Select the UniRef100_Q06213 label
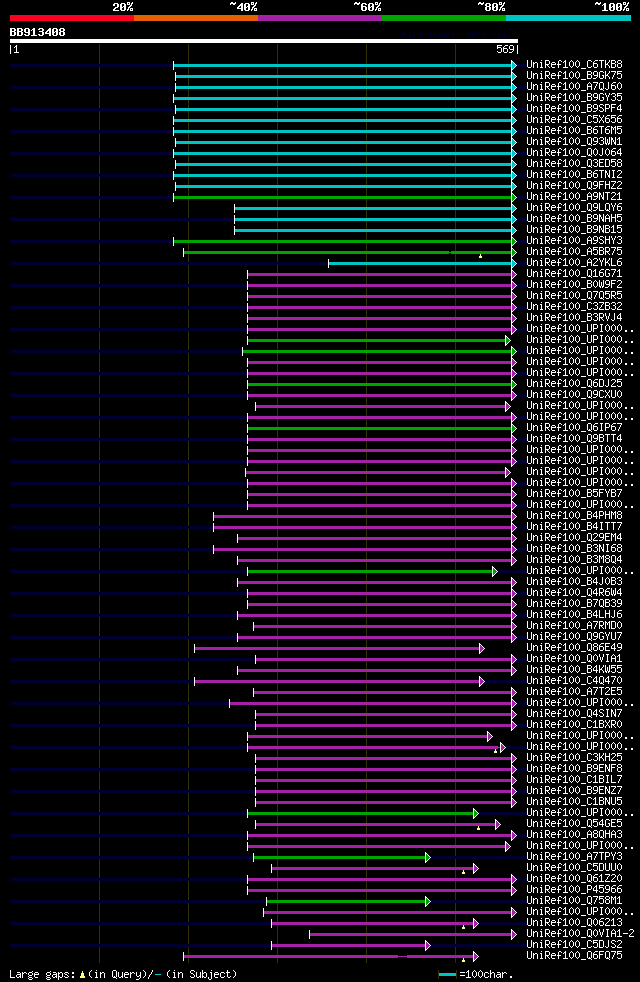The height and width of the screenshot is (982, 640). (x=574, y=923)
